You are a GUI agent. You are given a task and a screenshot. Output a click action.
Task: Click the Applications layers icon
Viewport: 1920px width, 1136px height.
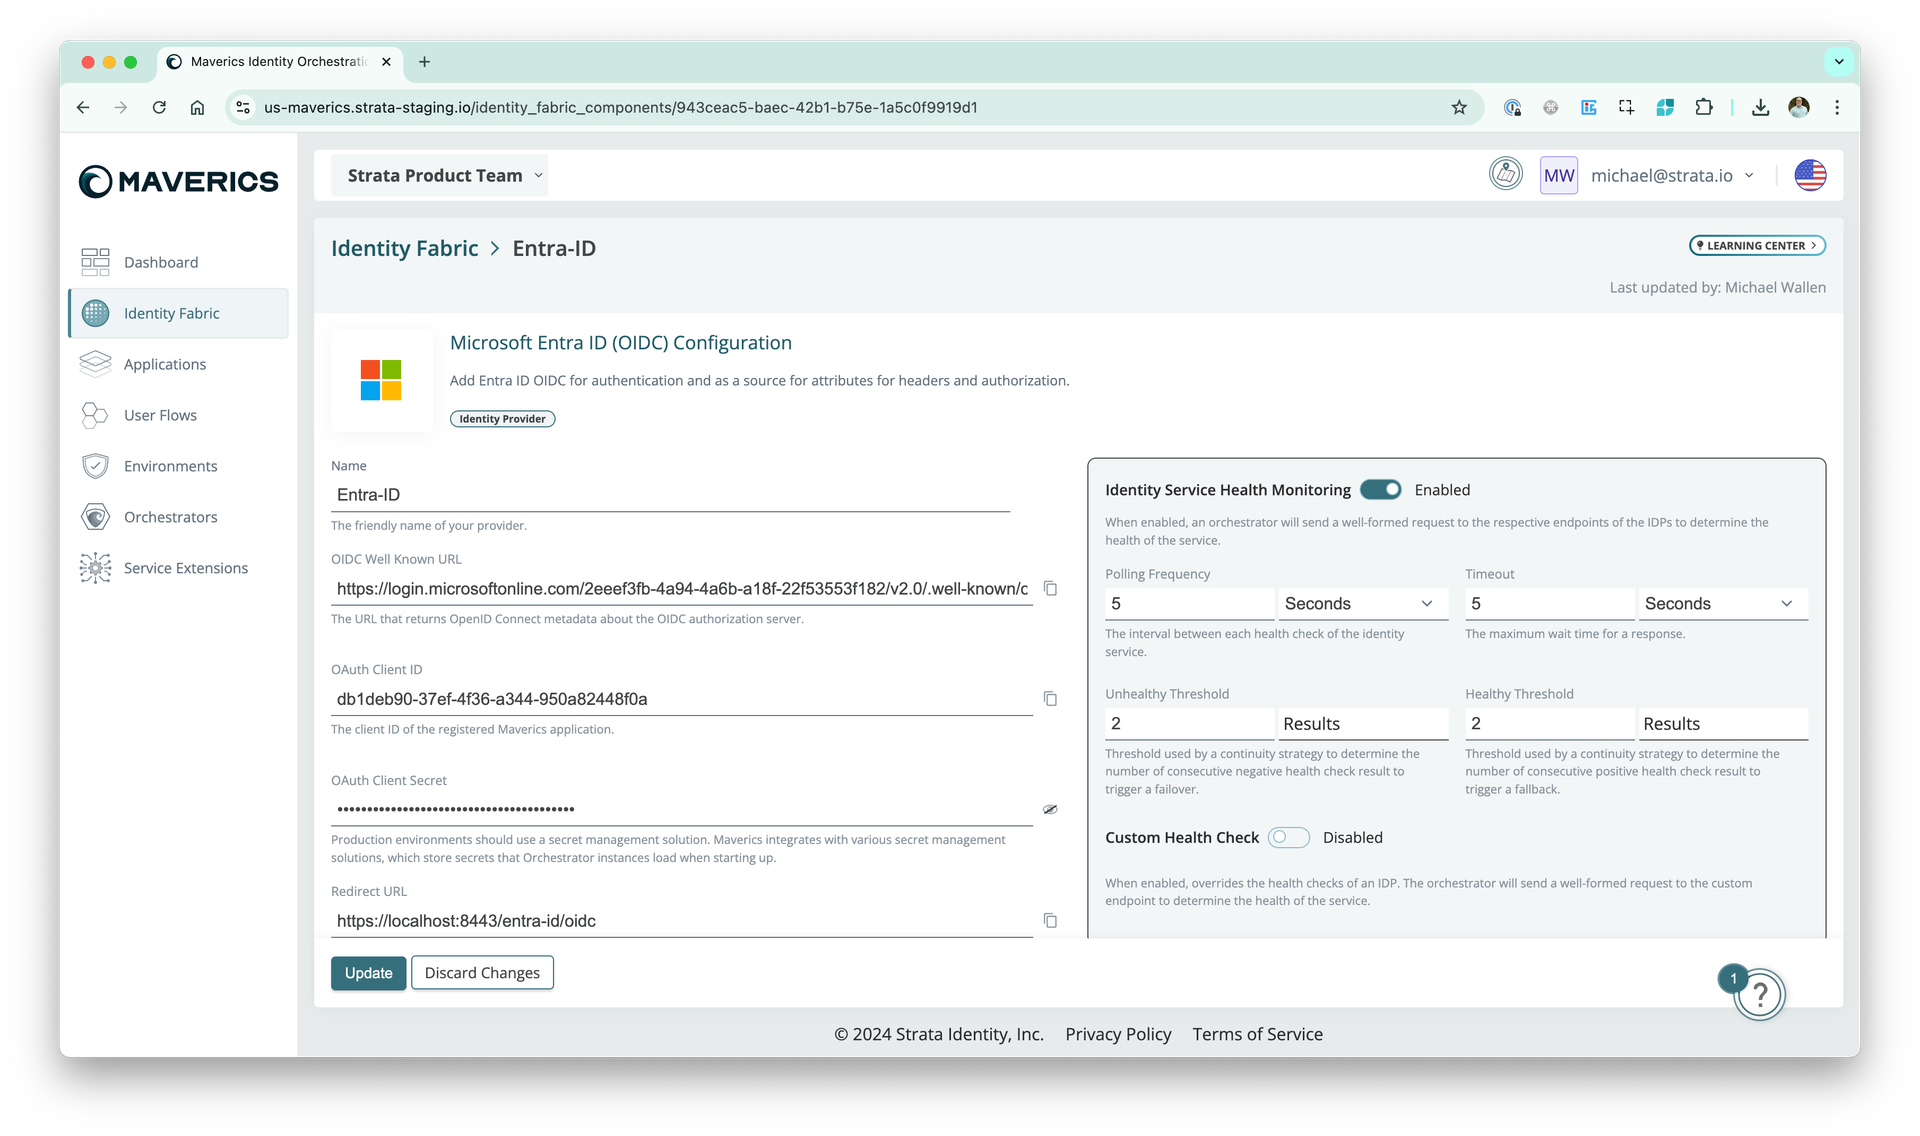click(95, 364)
